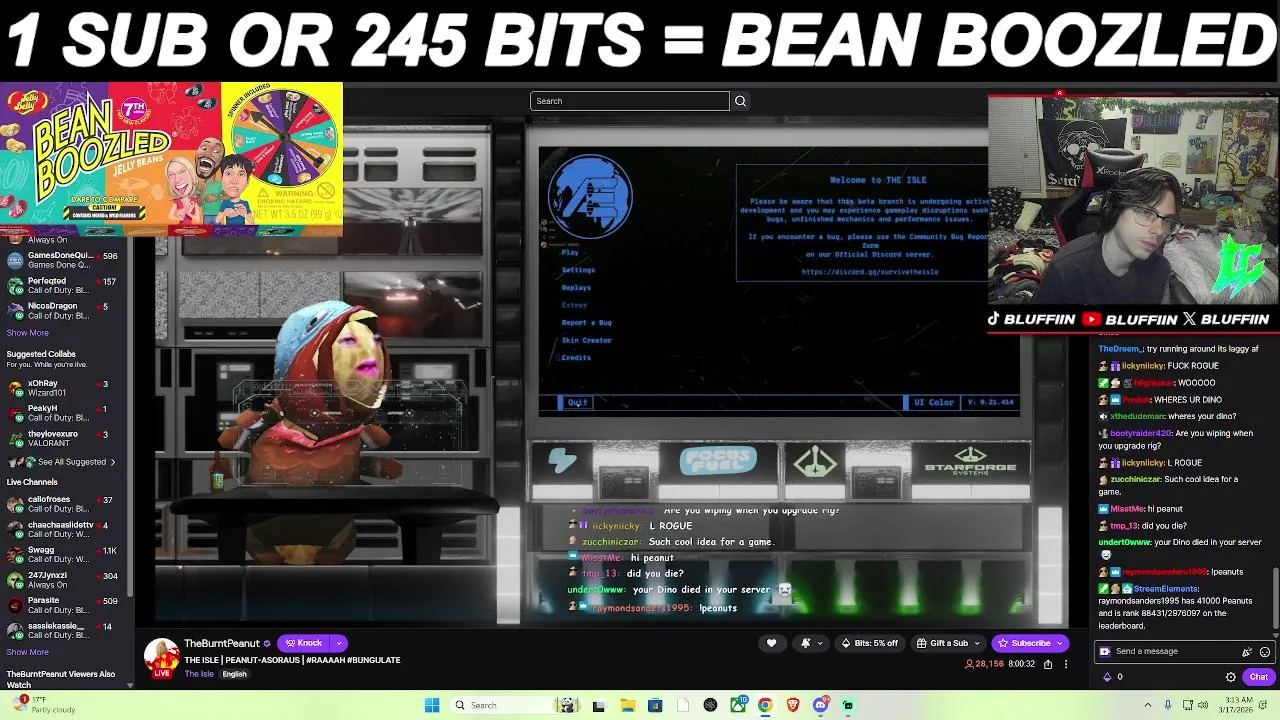Open theylovexuro VALORANT channel
The width and height of the screenshot is (1280, 720).
coord(62,439)
